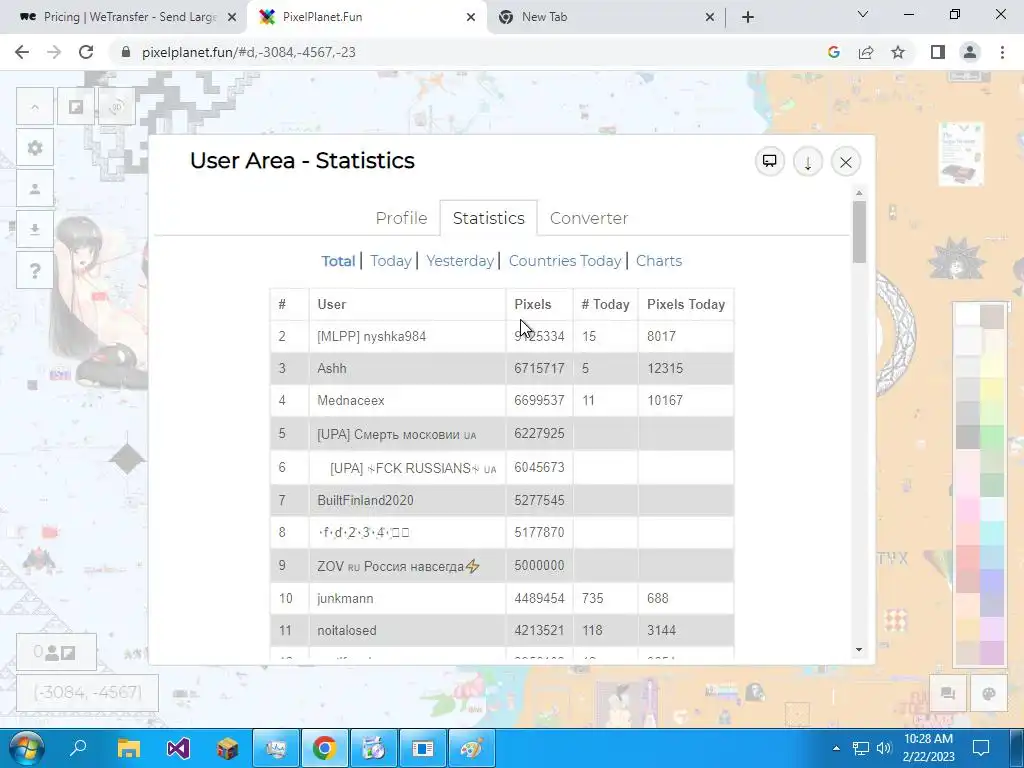Open tab search dropdown chevron
Screen dimensions: 1024x768
(863, 14)
